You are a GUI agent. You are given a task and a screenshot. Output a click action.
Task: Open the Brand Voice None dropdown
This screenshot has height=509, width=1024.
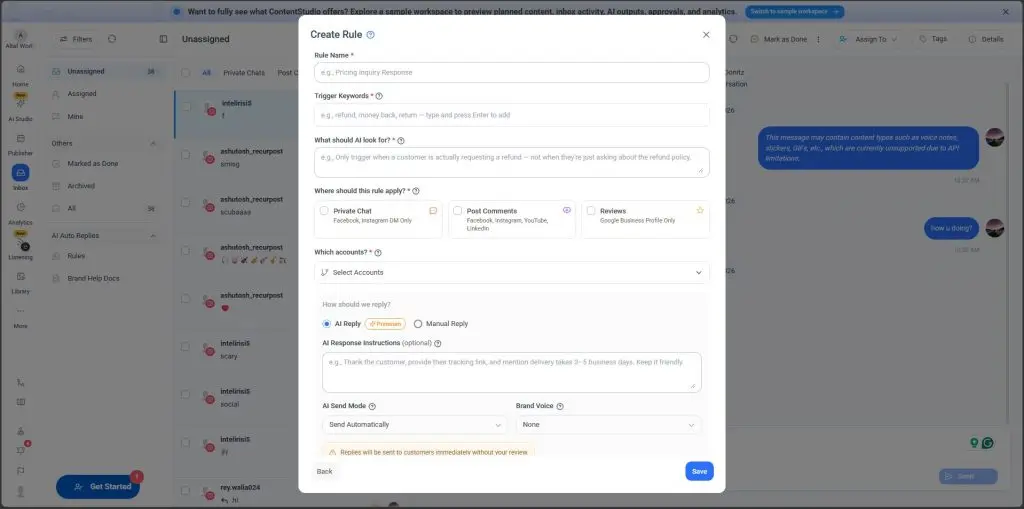[608, 425]
